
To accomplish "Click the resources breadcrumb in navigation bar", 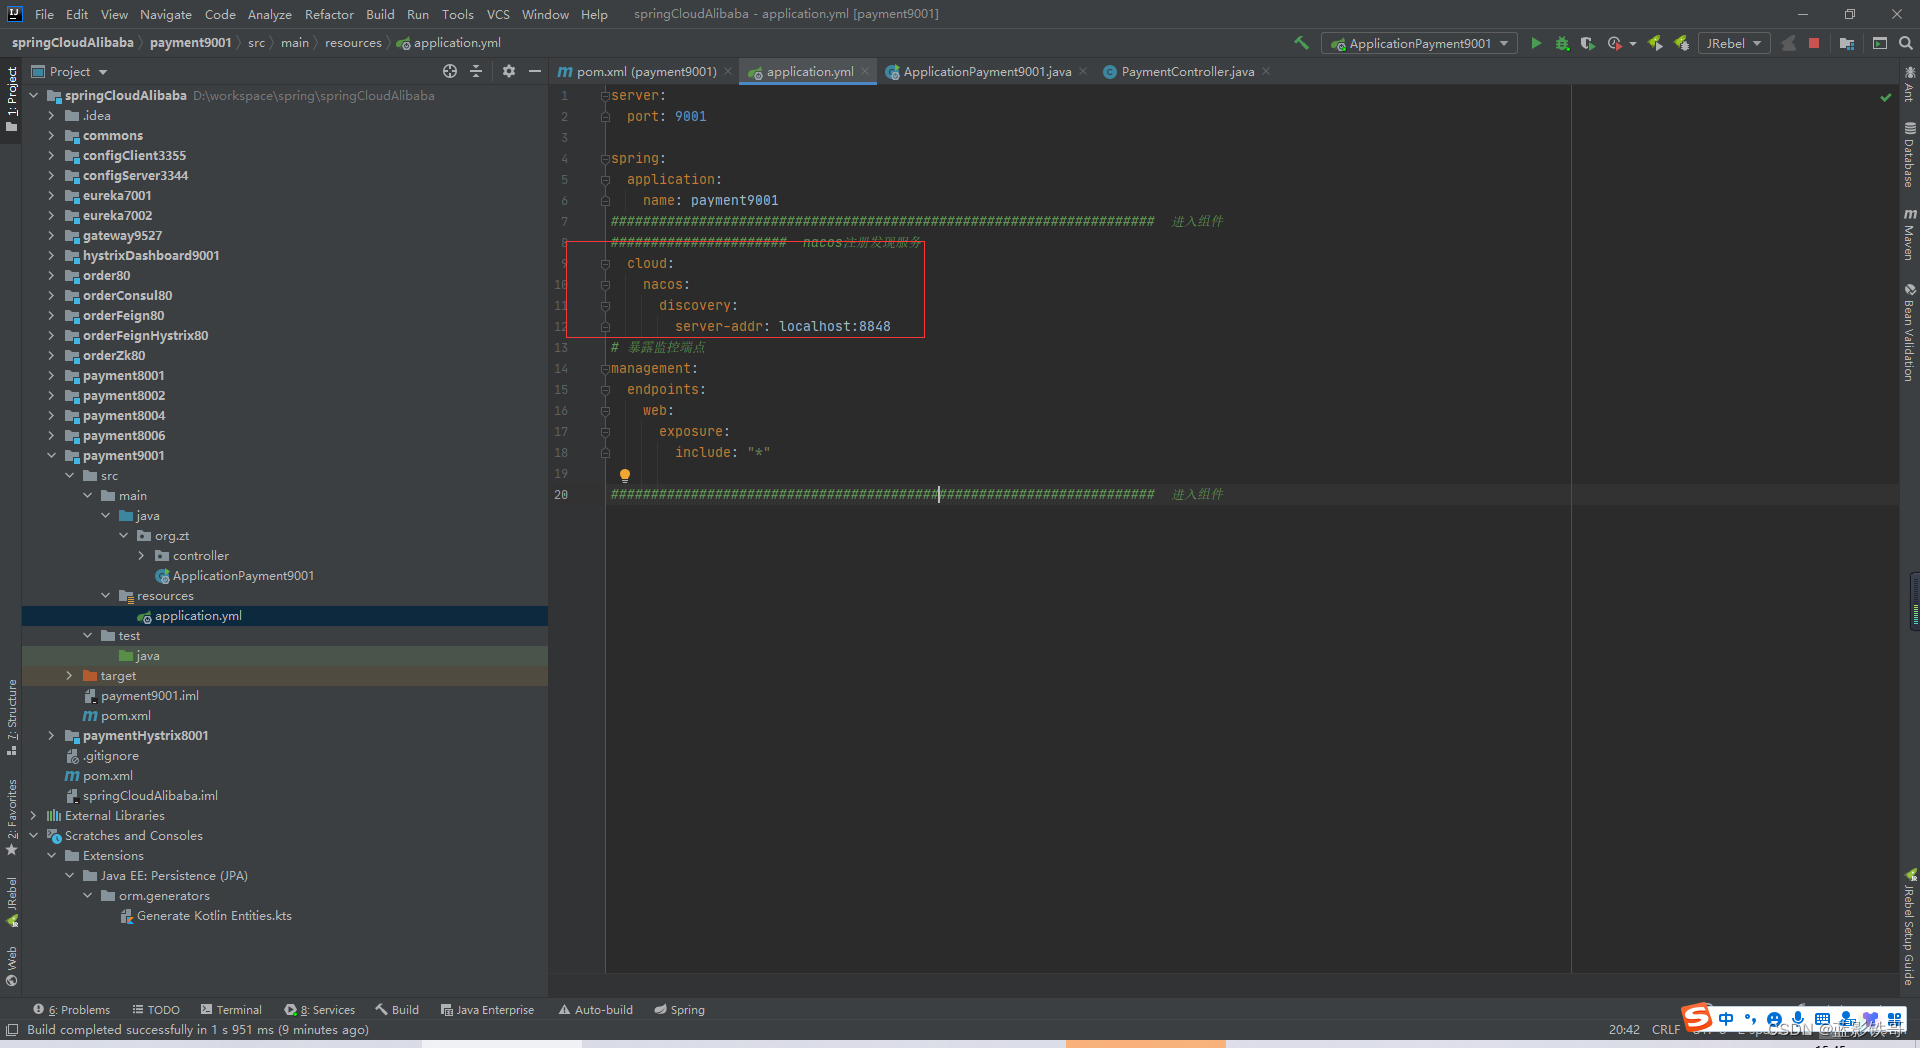I will [353, 43].
